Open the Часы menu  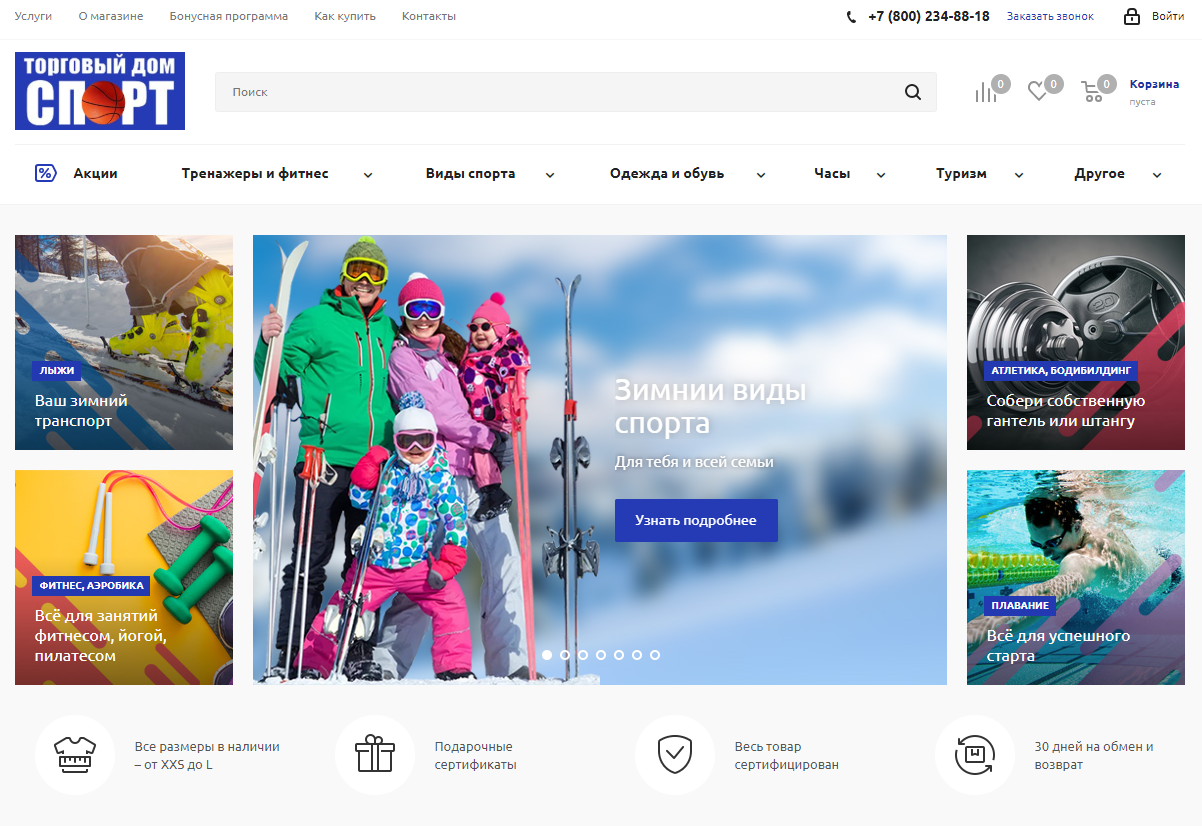pos(832,173)
